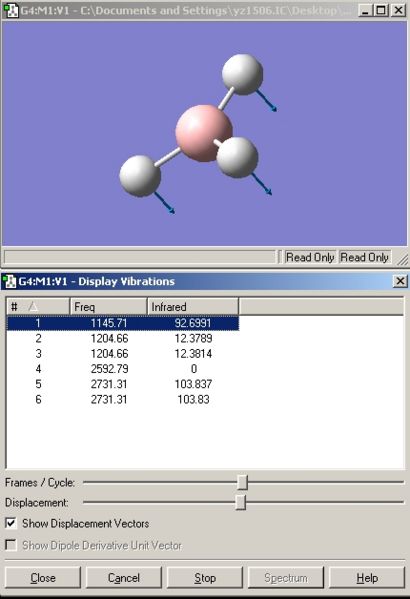Maximize the G4:M1:V1 molecule window
Screen dimensions: 410x599
click(x=381, y=10)
